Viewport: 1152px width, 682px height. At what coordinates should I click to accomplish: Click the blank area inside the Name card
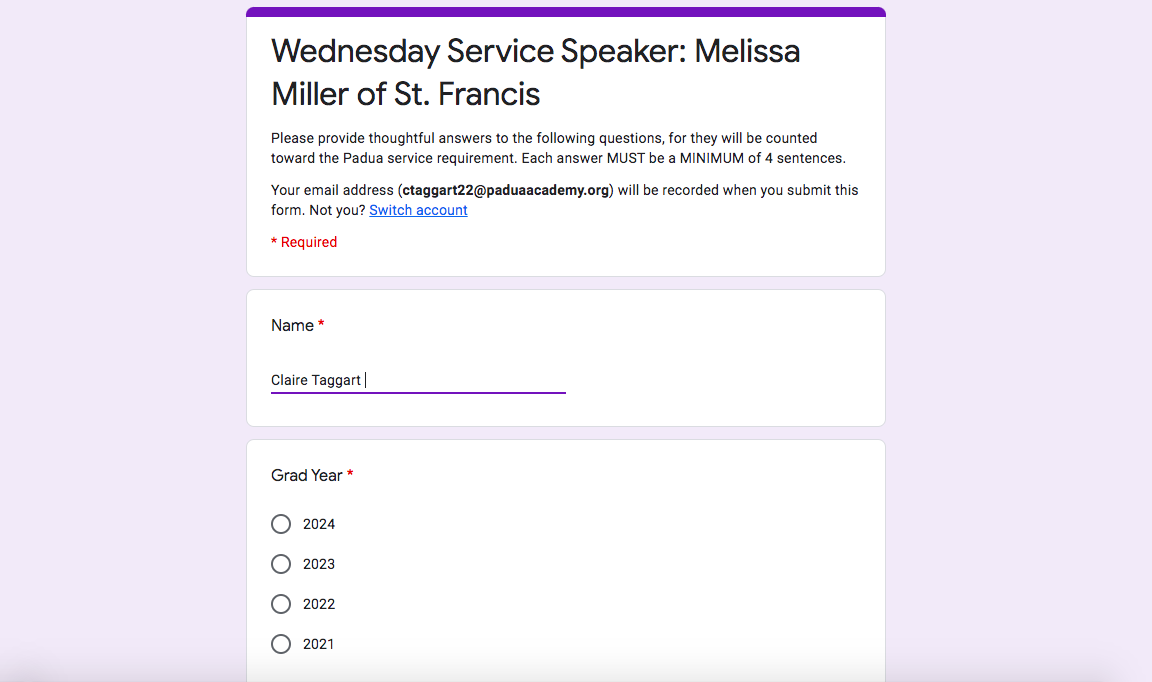(720, 360)
